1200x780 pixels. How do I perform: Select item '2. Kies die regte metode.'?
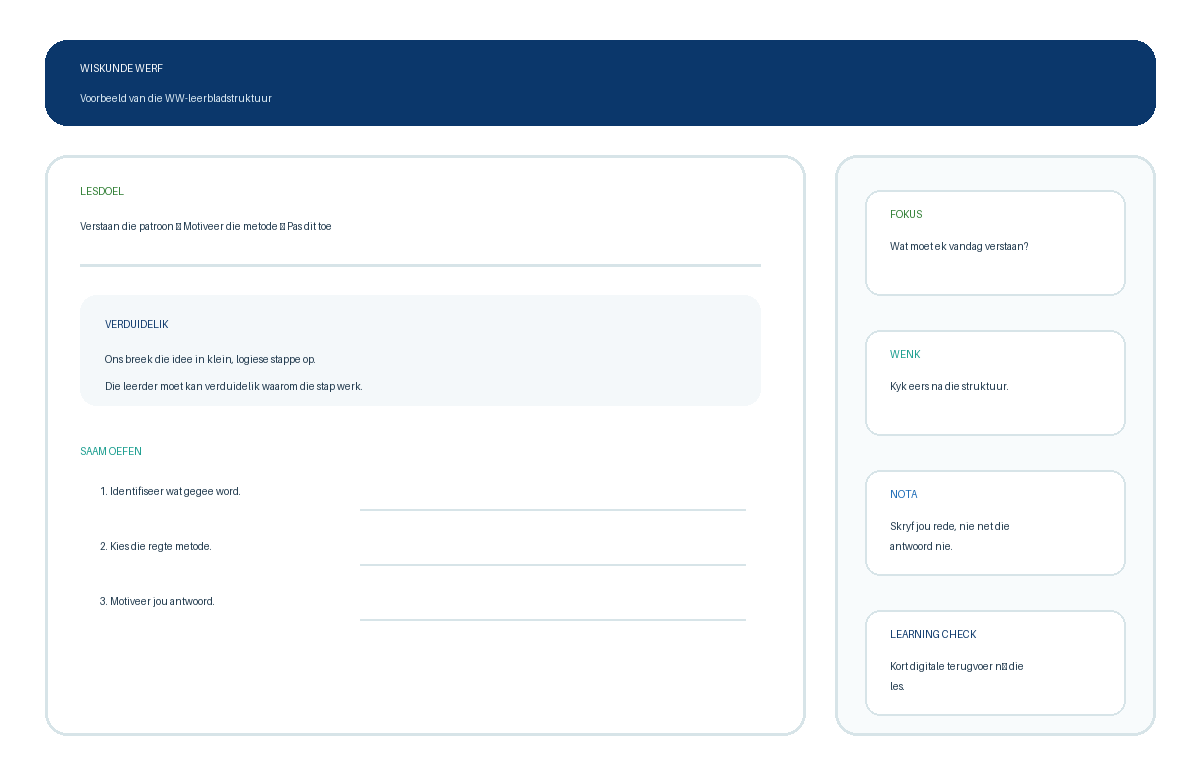156,546
